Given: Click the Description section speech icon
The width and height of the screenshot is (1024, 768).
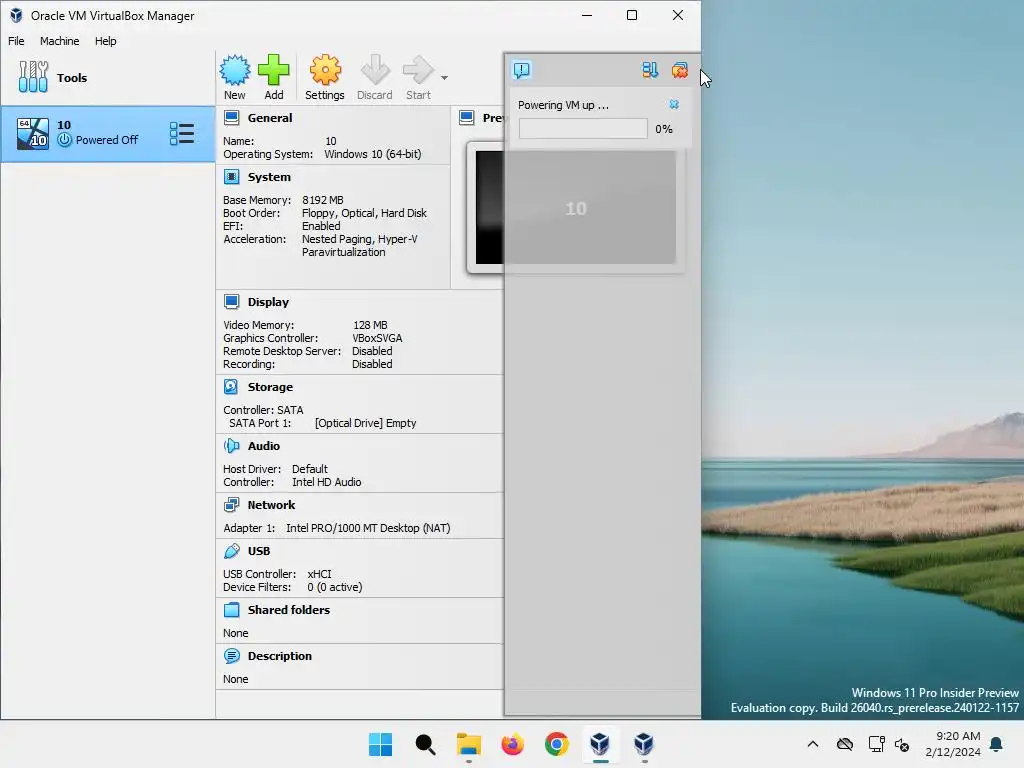Looking at the screenshot, I should point(231,656).
